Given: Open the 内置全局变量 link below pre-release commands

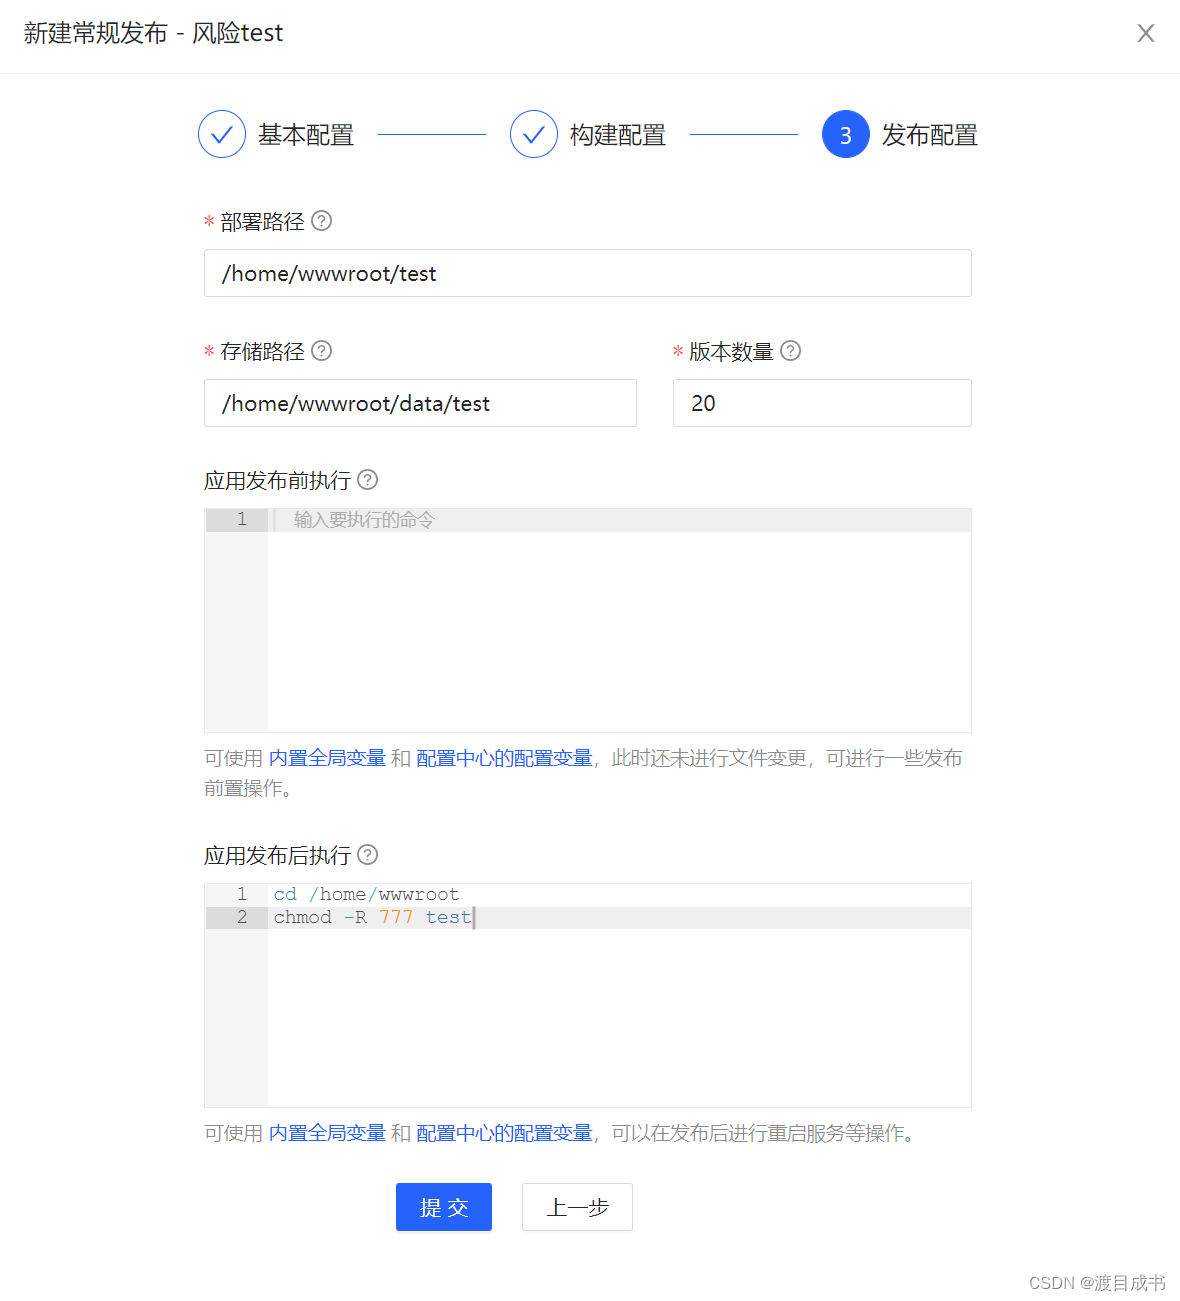Looking at the screenshot, I should tap(326, 758).
